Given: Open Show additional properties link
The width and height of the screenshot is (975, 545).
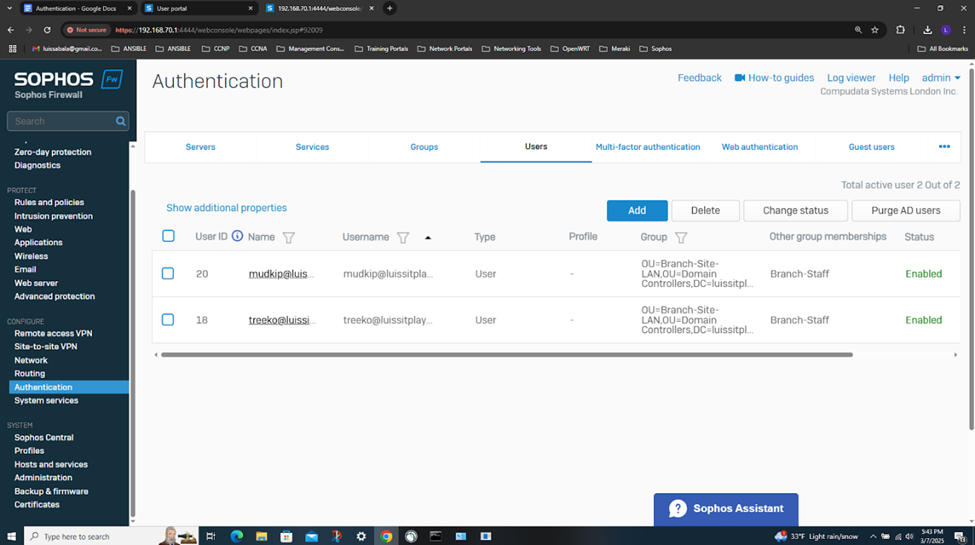Looking at the screenshot, I should coord(226,208).
